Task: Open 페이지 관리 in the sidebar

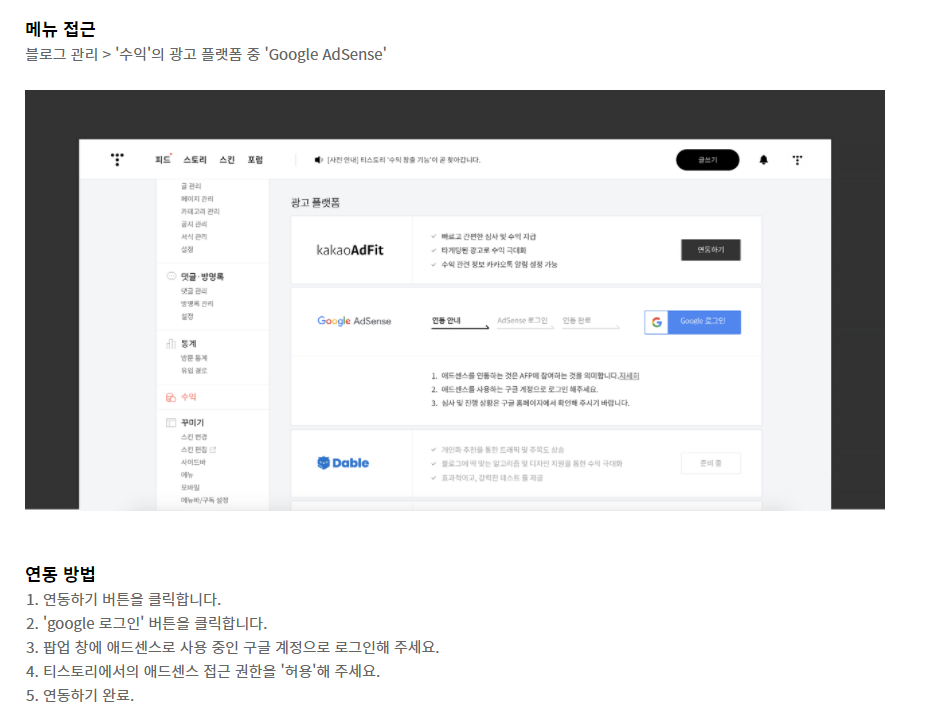Action: [x=197, y=199]
